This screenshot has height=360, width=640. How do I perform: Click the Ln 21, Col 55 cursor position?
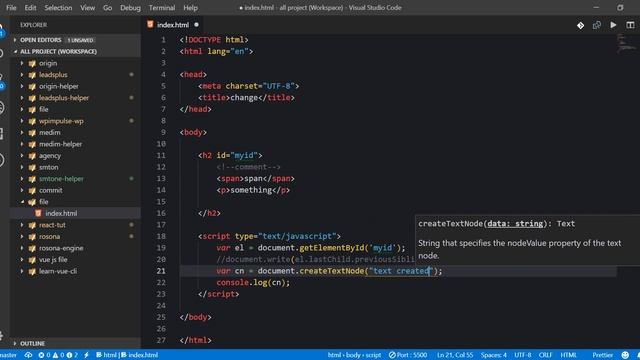coord(455,355)
